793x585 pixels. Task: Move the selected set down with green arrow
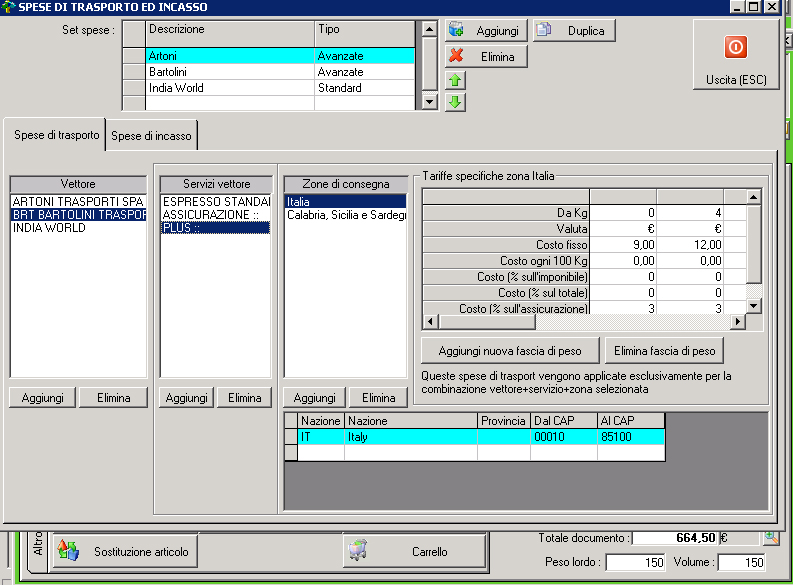tap(456, 102)
